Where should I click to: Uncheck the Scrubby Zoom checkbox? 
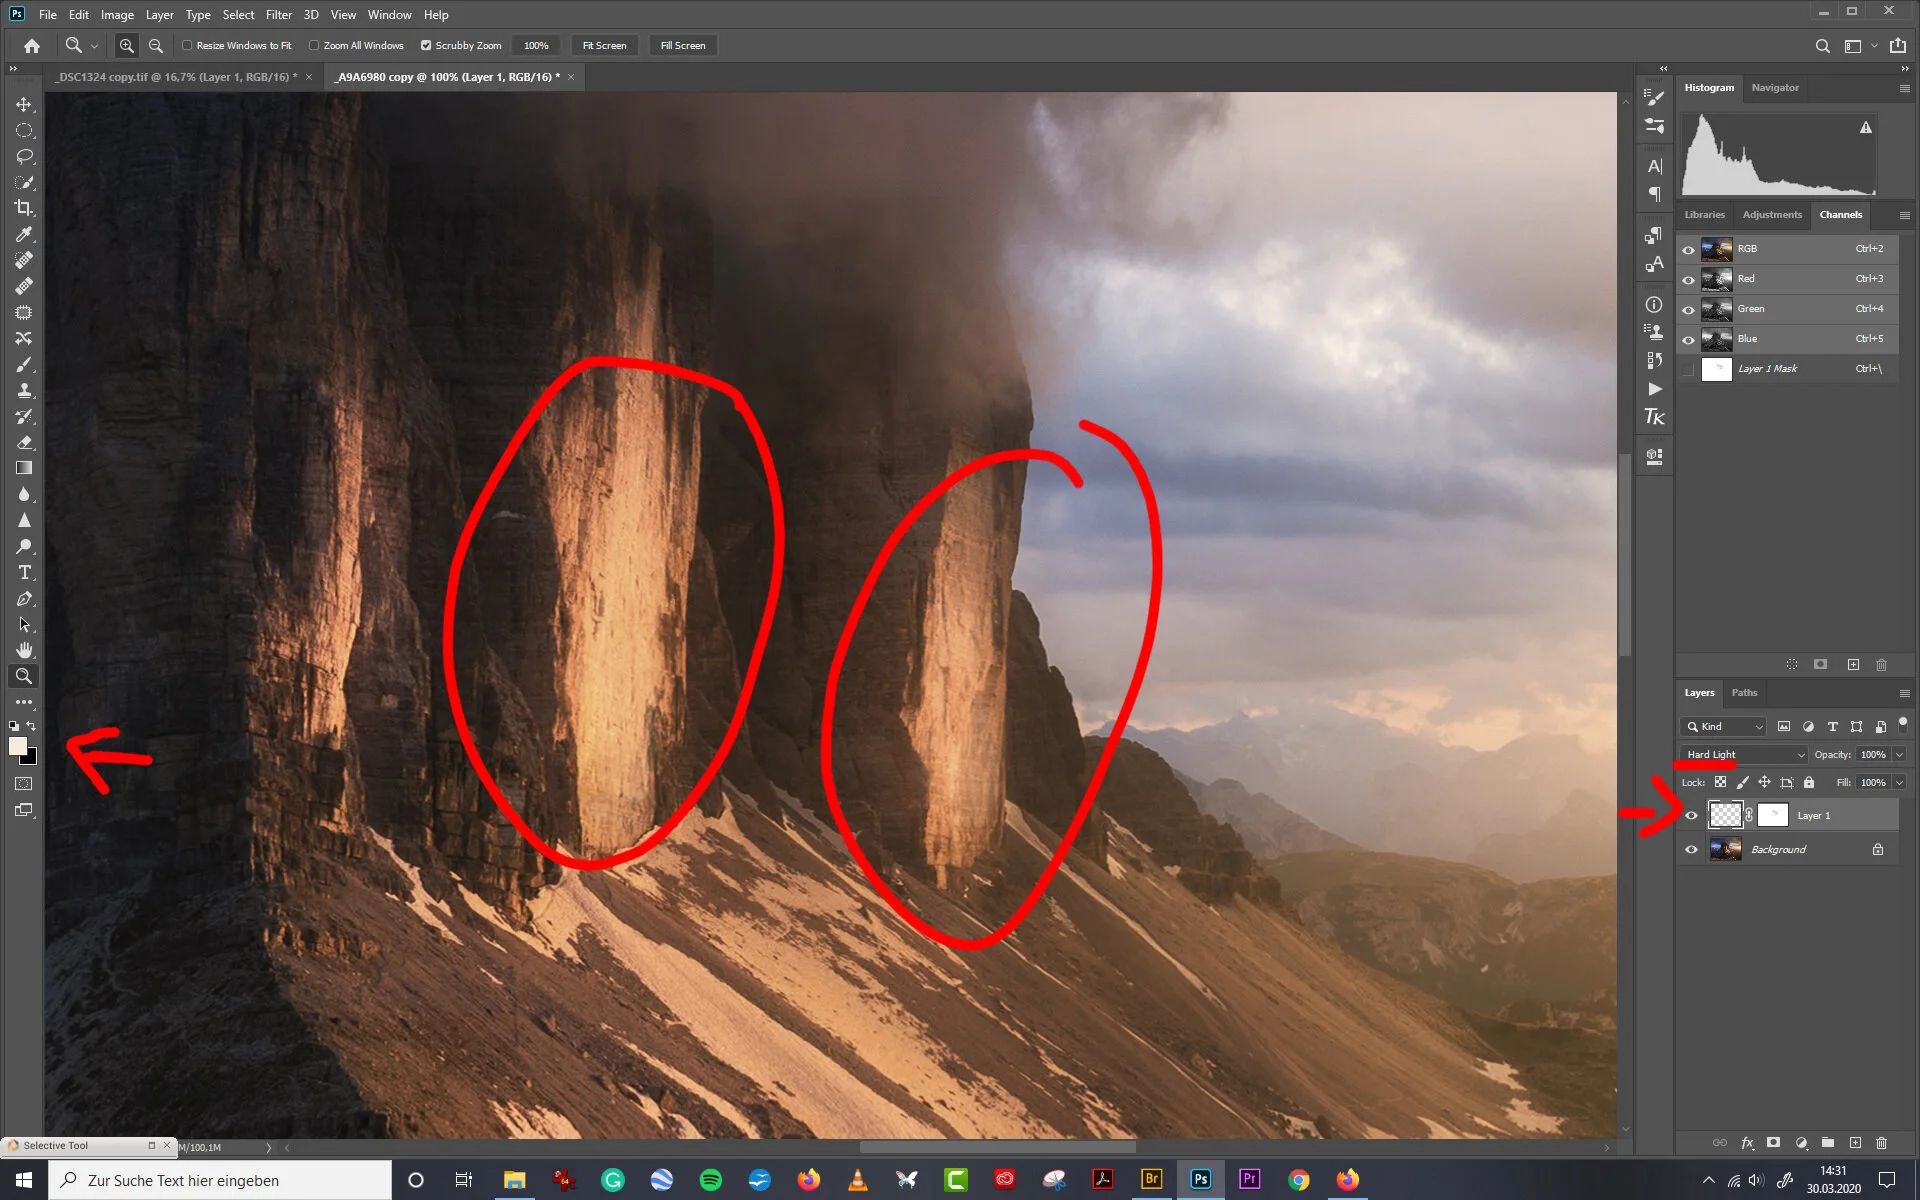[x=426, y=45]
